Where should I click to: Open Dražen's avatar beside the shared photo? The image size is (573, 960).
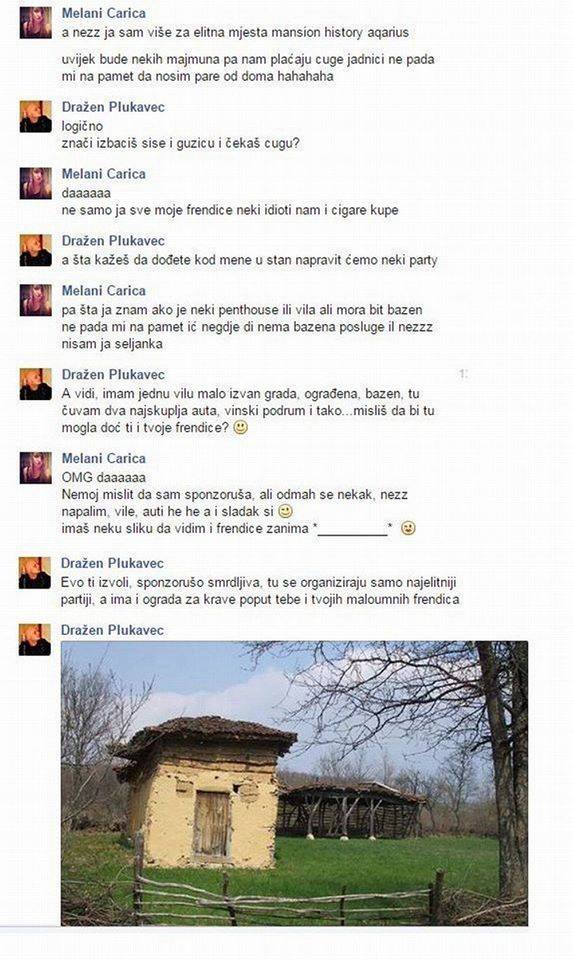pos(35,639)
